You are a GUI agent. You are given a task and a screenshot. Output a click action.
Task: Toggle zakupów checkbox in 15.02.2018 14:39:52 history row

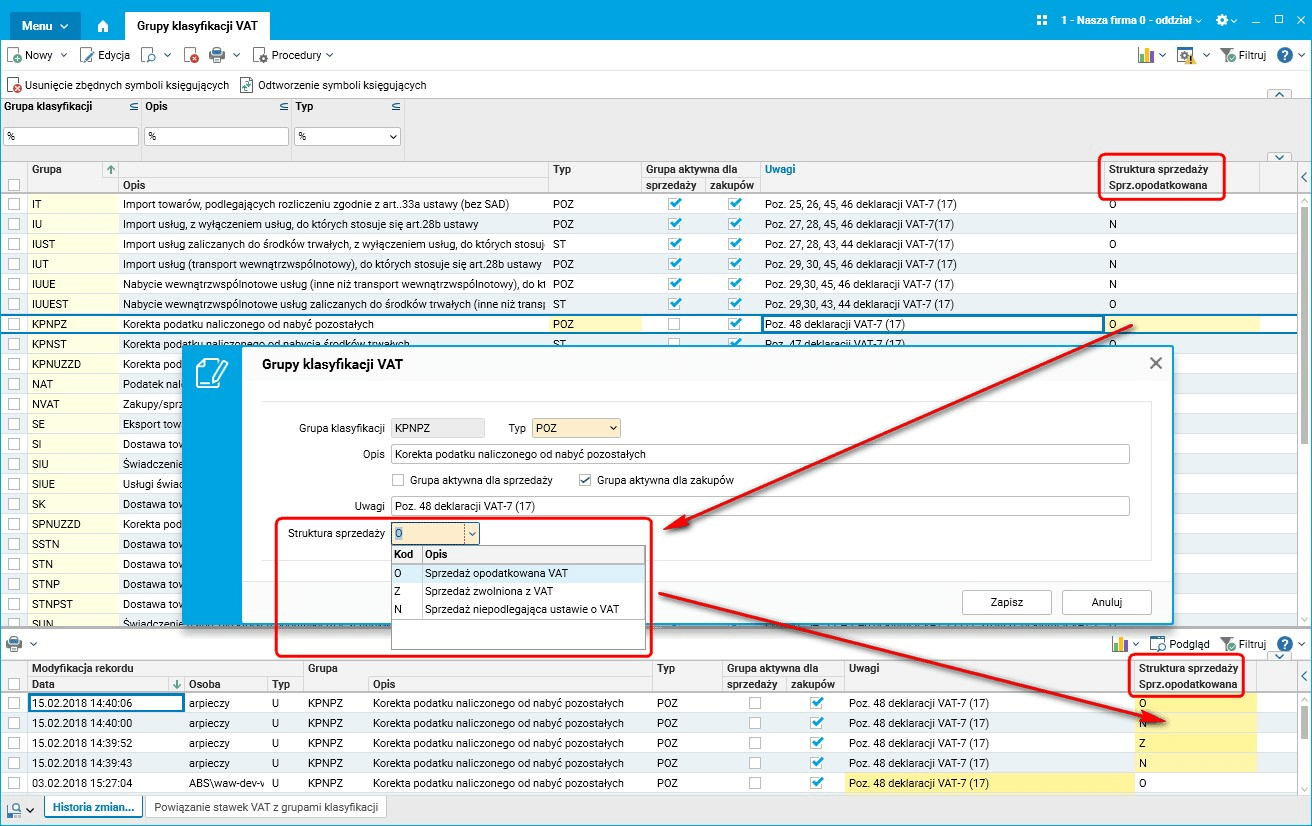tap(817, 743)
